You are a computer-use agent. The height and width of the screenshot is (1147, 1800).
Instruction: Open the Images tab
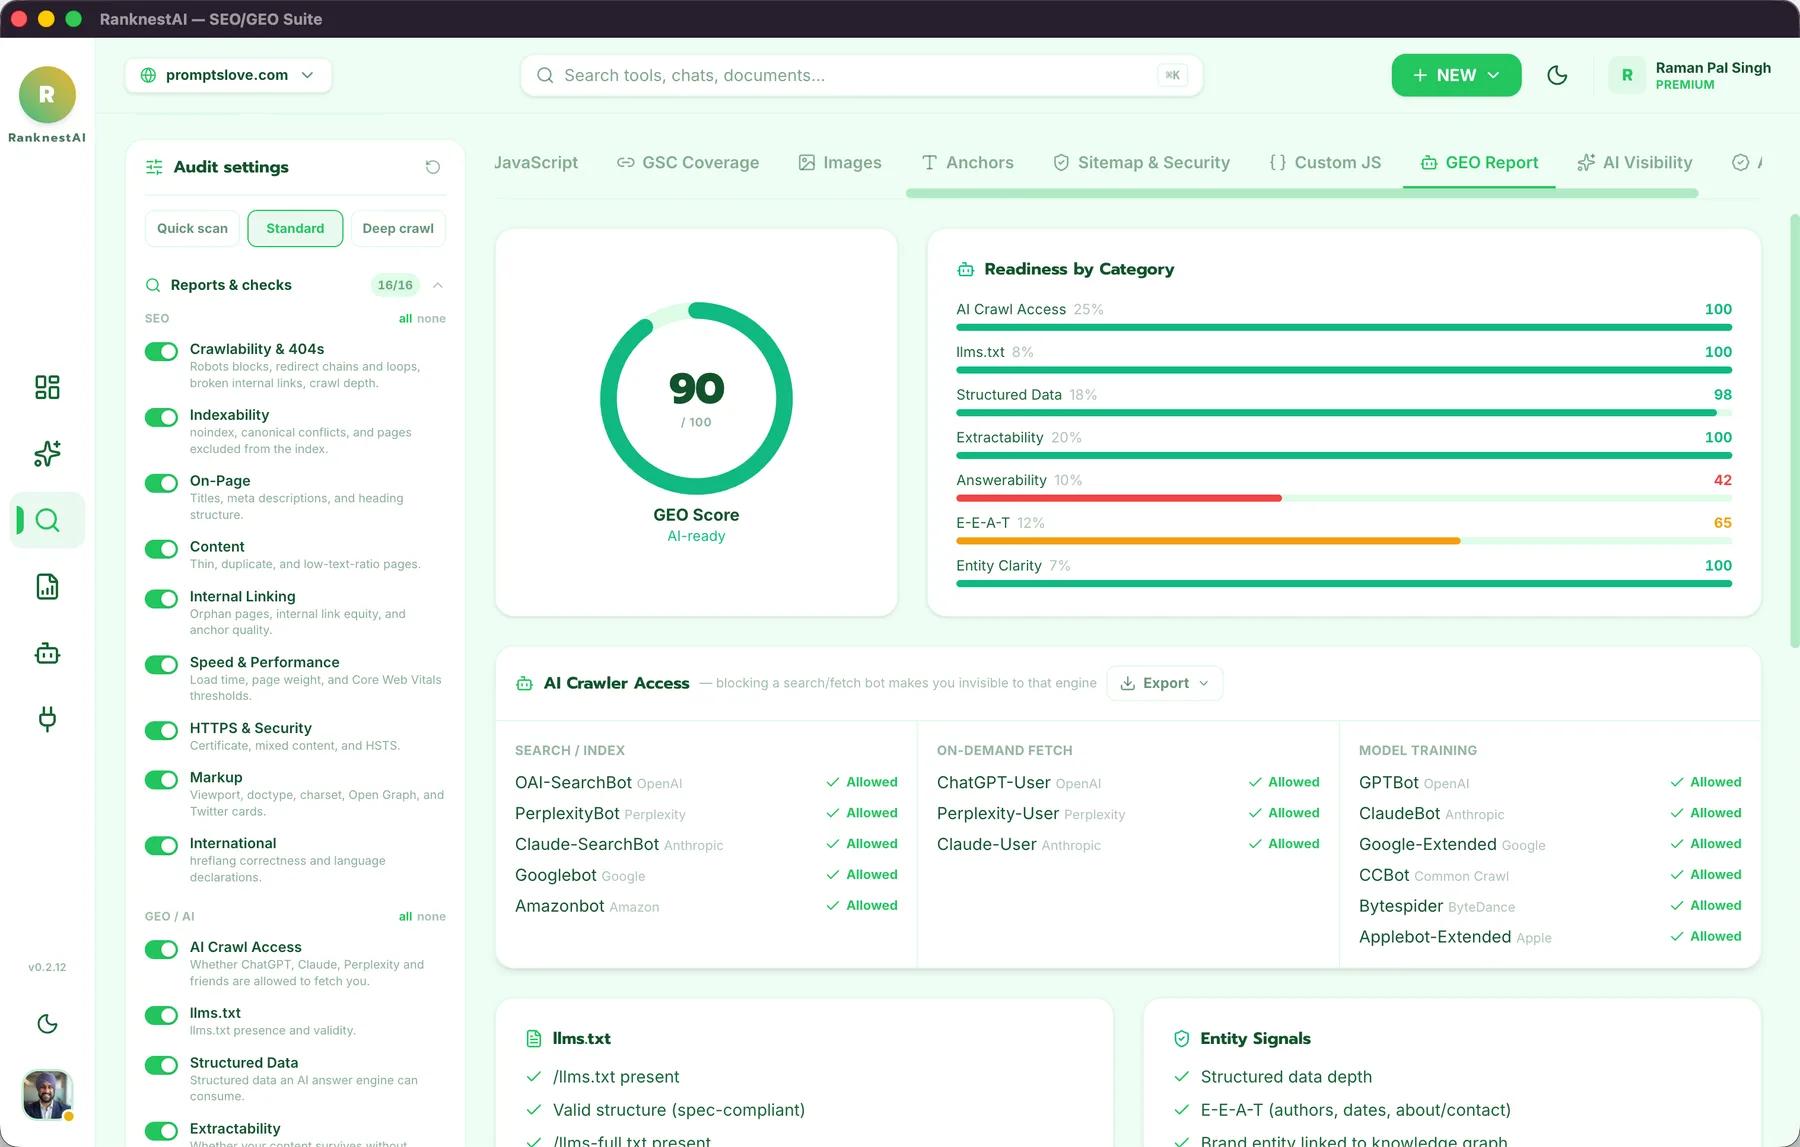pos(840,162)
